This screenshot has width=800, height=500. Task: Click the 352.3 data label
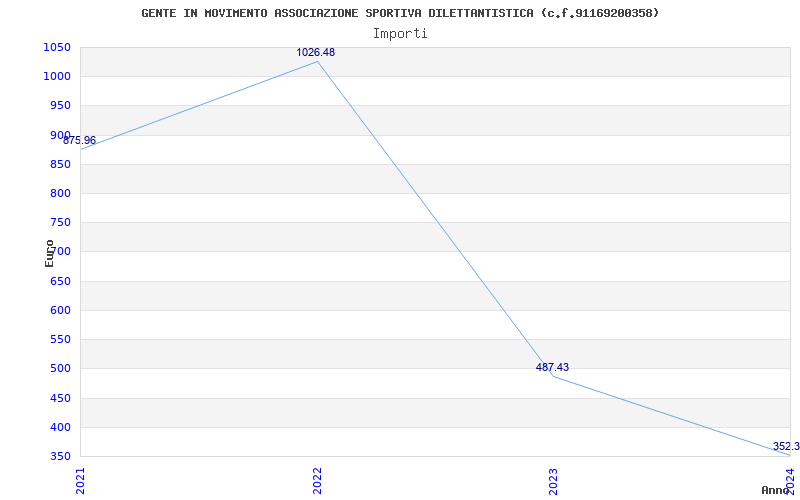786,446
